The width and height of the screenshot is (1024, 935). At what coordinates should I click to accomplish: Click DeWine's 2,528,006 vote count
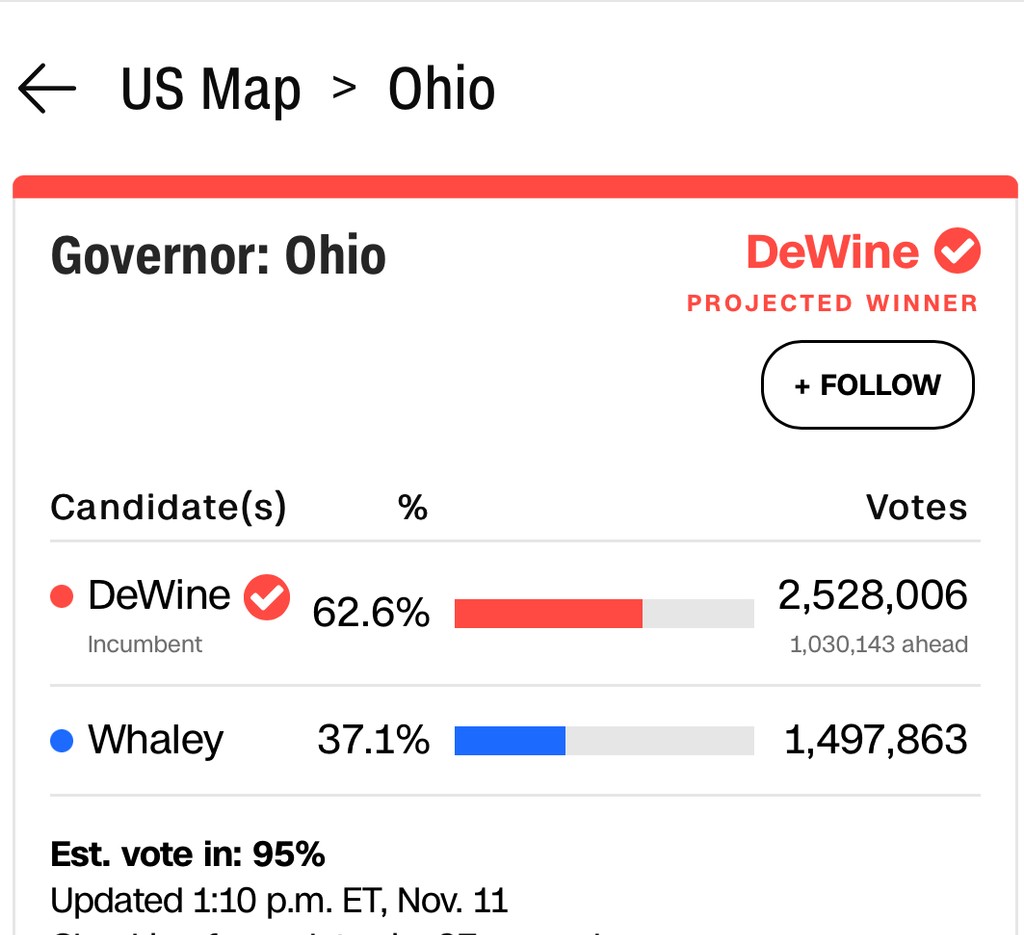click(x=872, y=596)
